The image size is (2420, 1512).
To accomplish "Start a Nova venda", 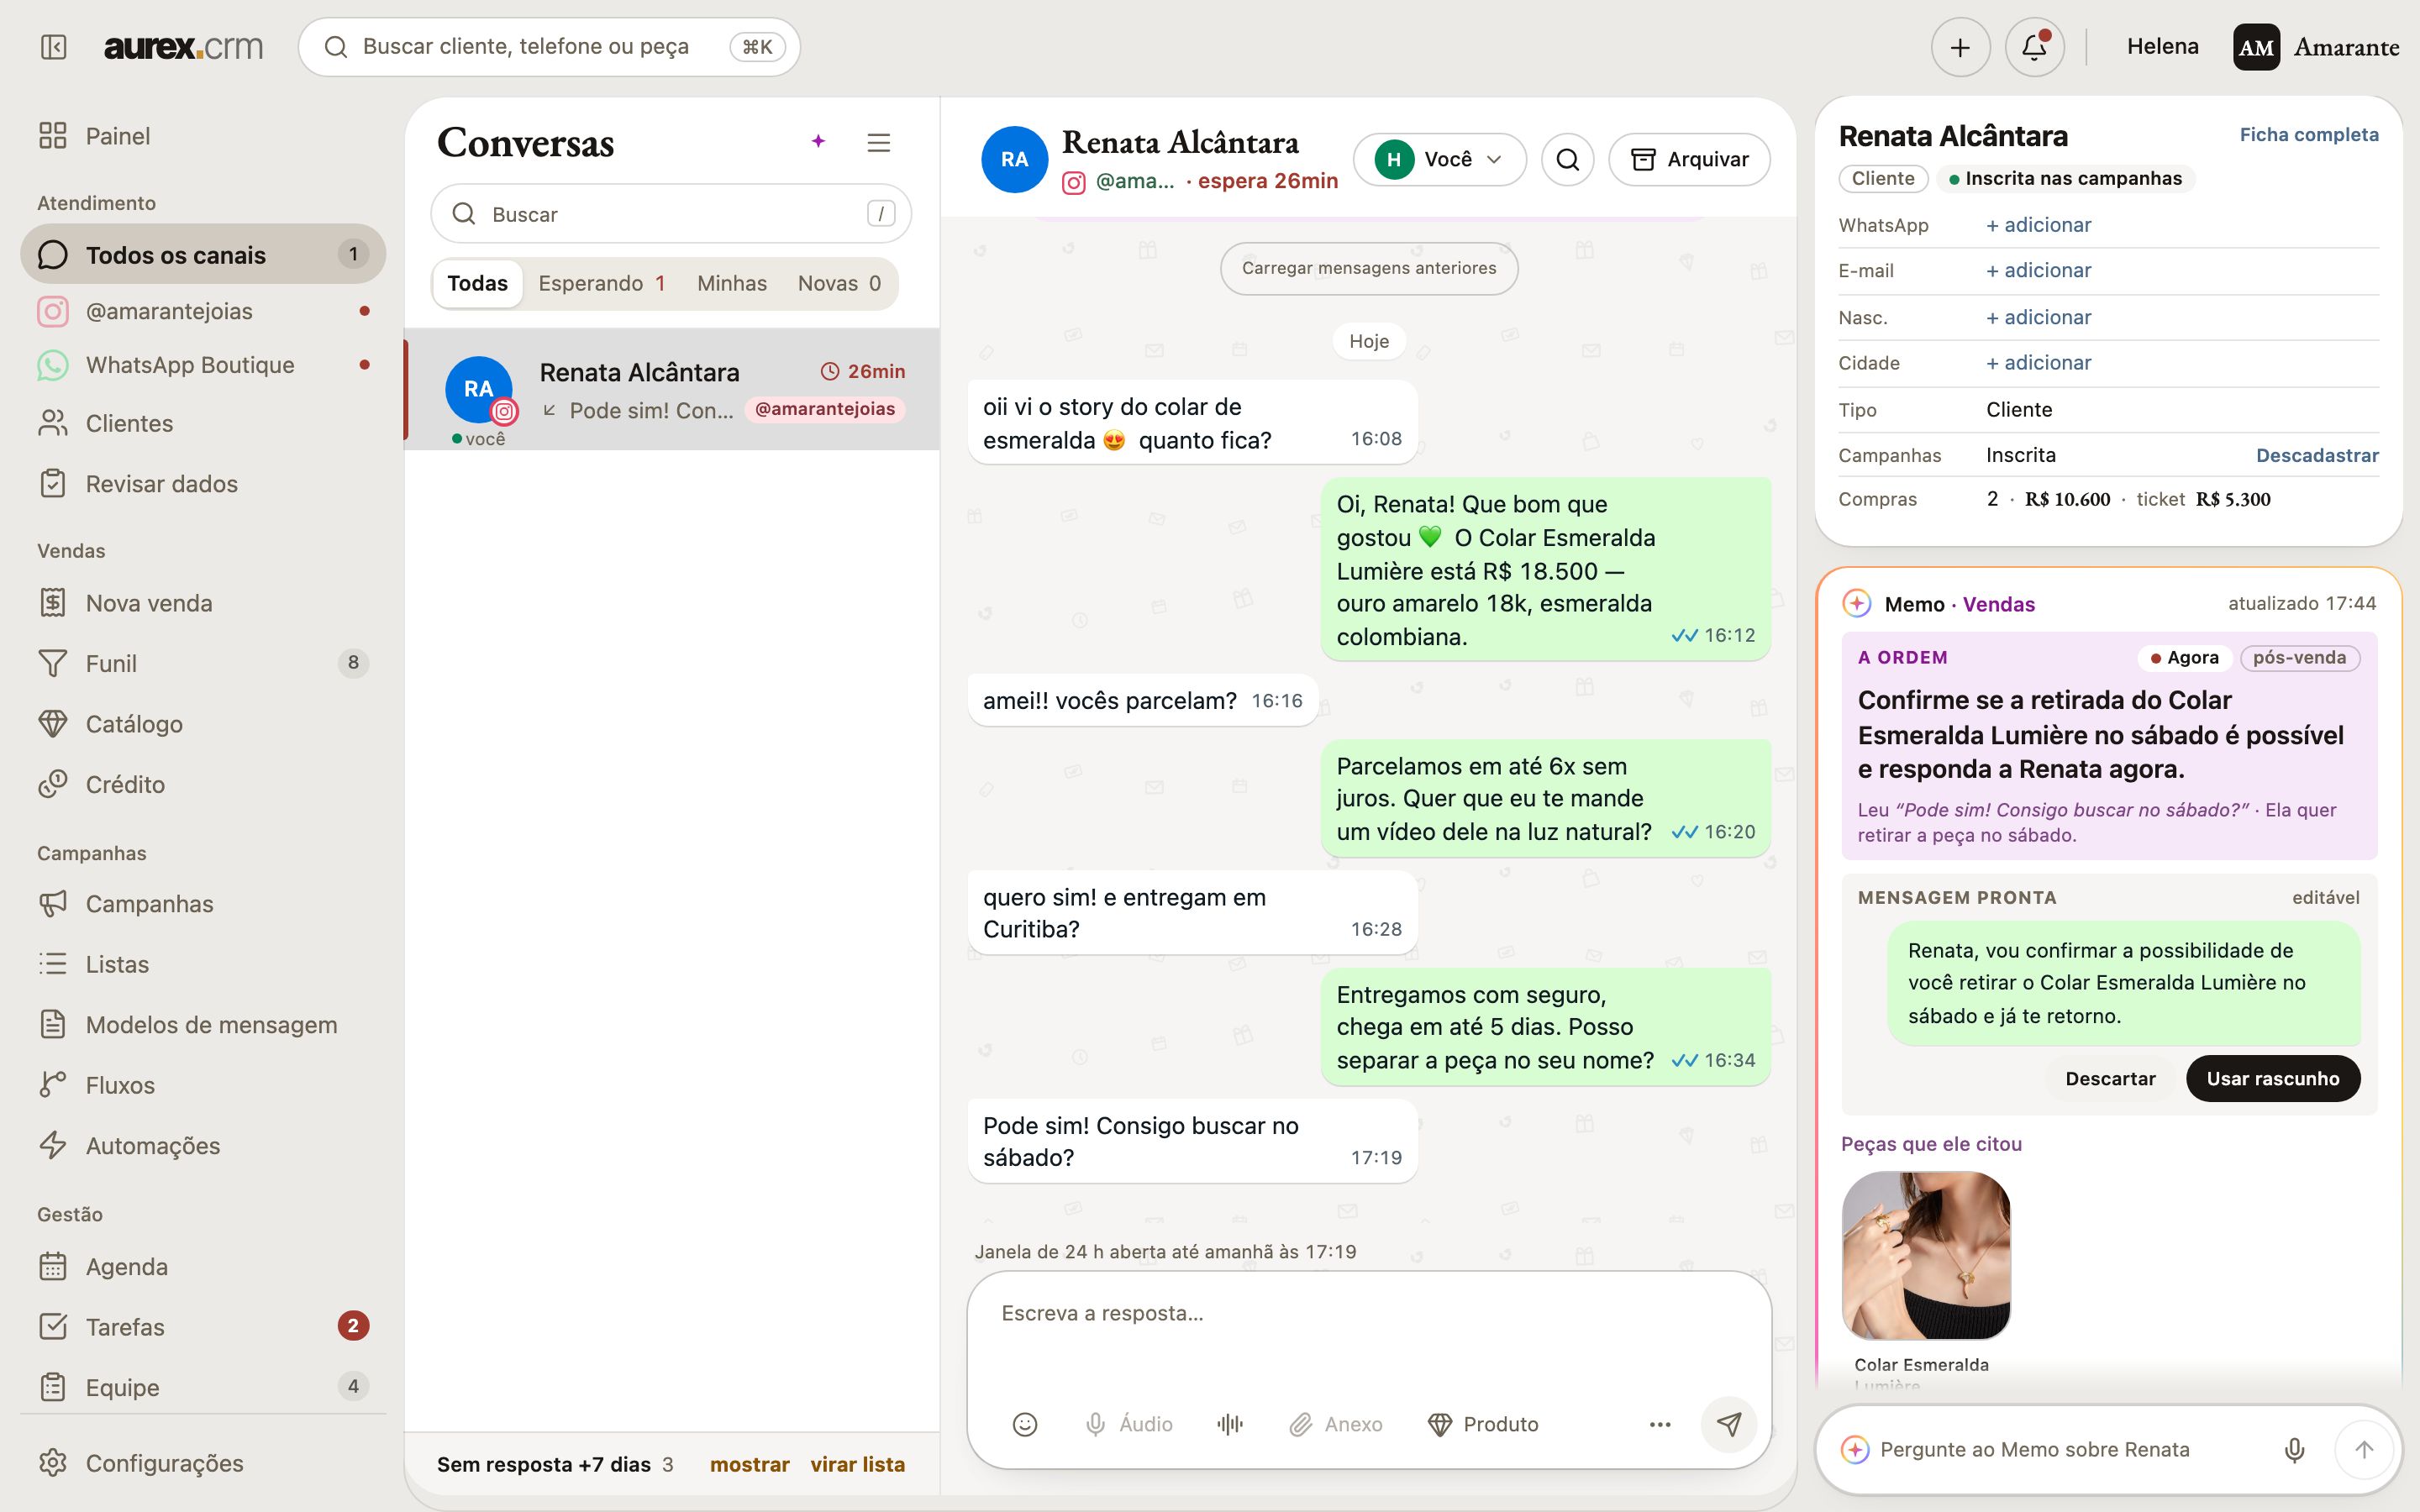I will click(x=203, y=603).
